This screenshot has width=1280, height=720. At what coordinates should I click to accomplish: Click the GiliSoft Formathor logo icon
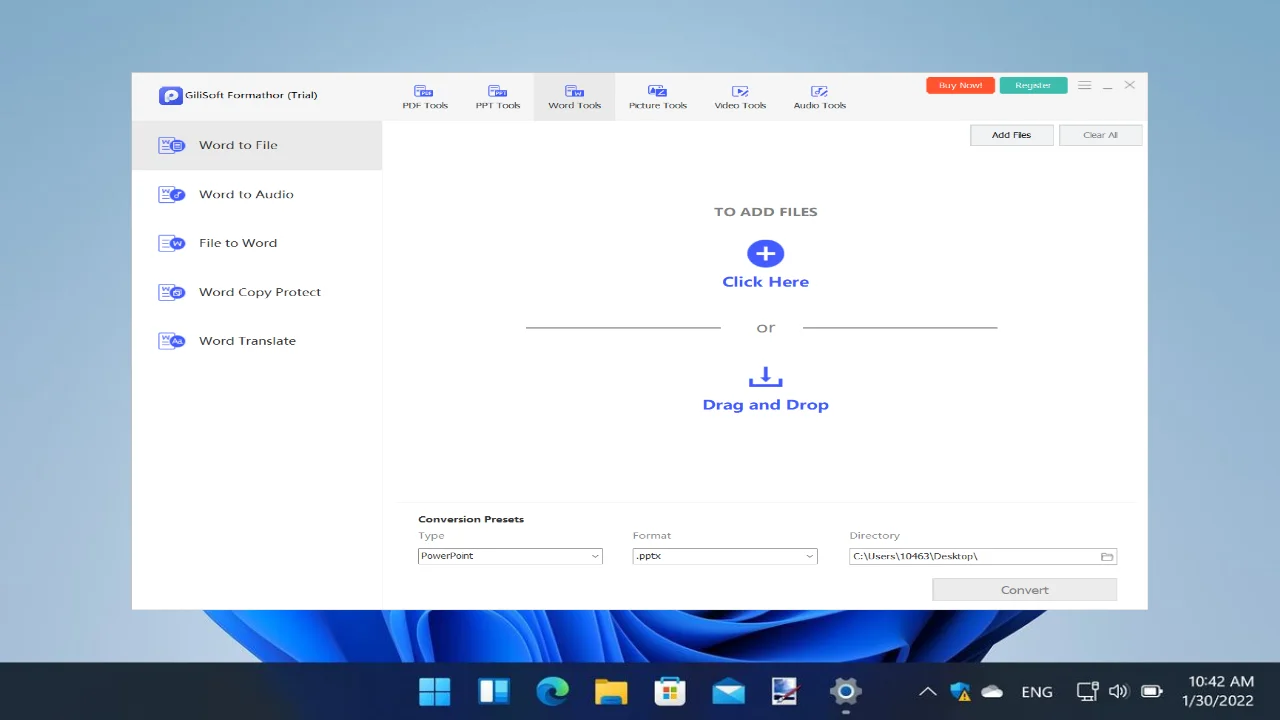[x=170, y=96]
